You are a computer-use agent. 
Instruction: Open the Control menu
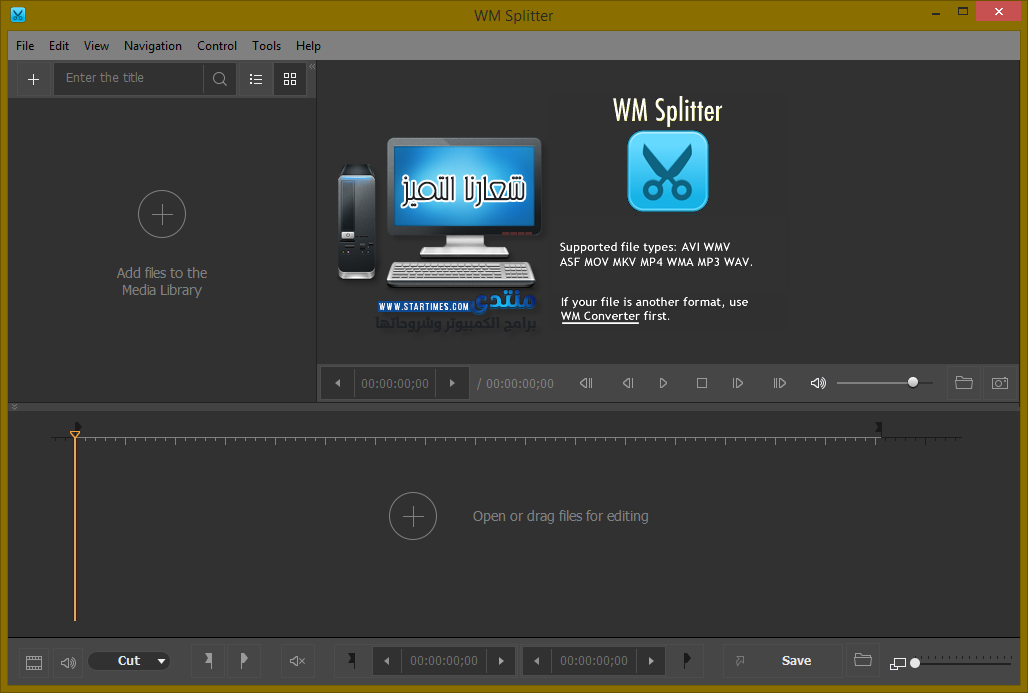(216, 46)
